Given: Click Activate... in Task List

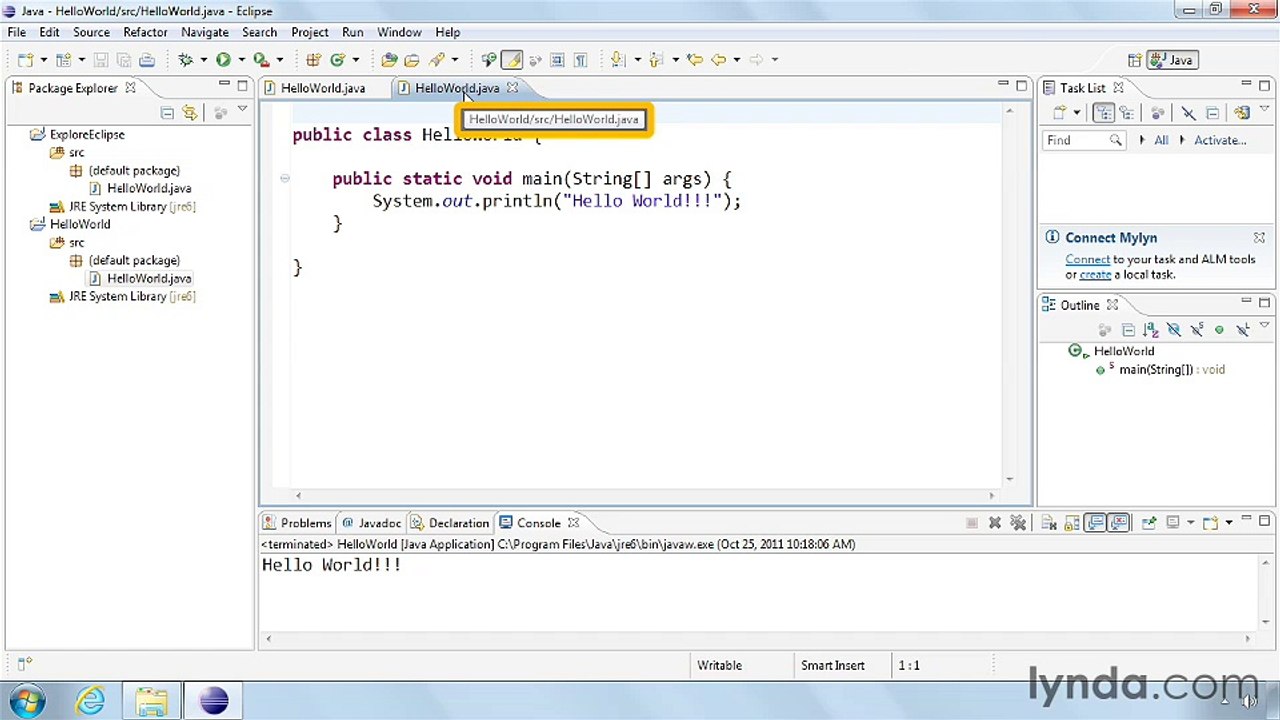Looking at the screenshot, I should 1219,140.
